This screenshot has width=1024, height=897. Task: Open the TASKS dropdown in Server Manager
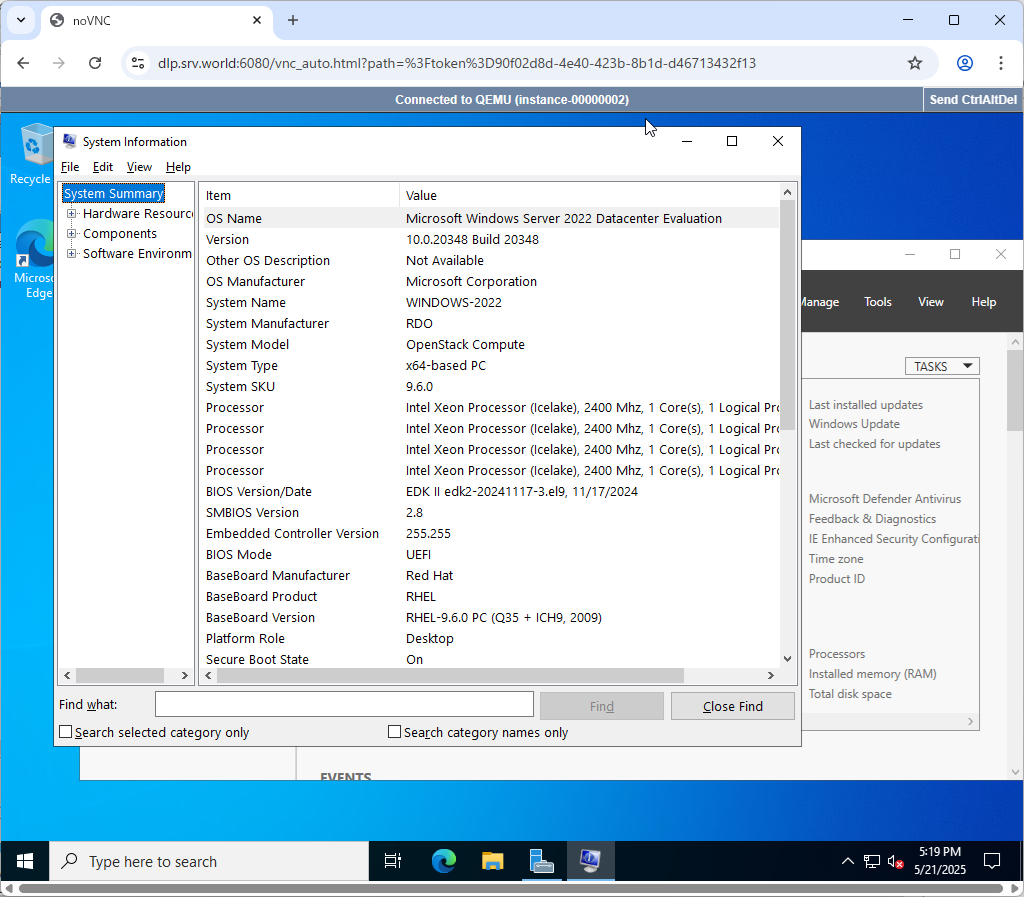coord(942,366)
